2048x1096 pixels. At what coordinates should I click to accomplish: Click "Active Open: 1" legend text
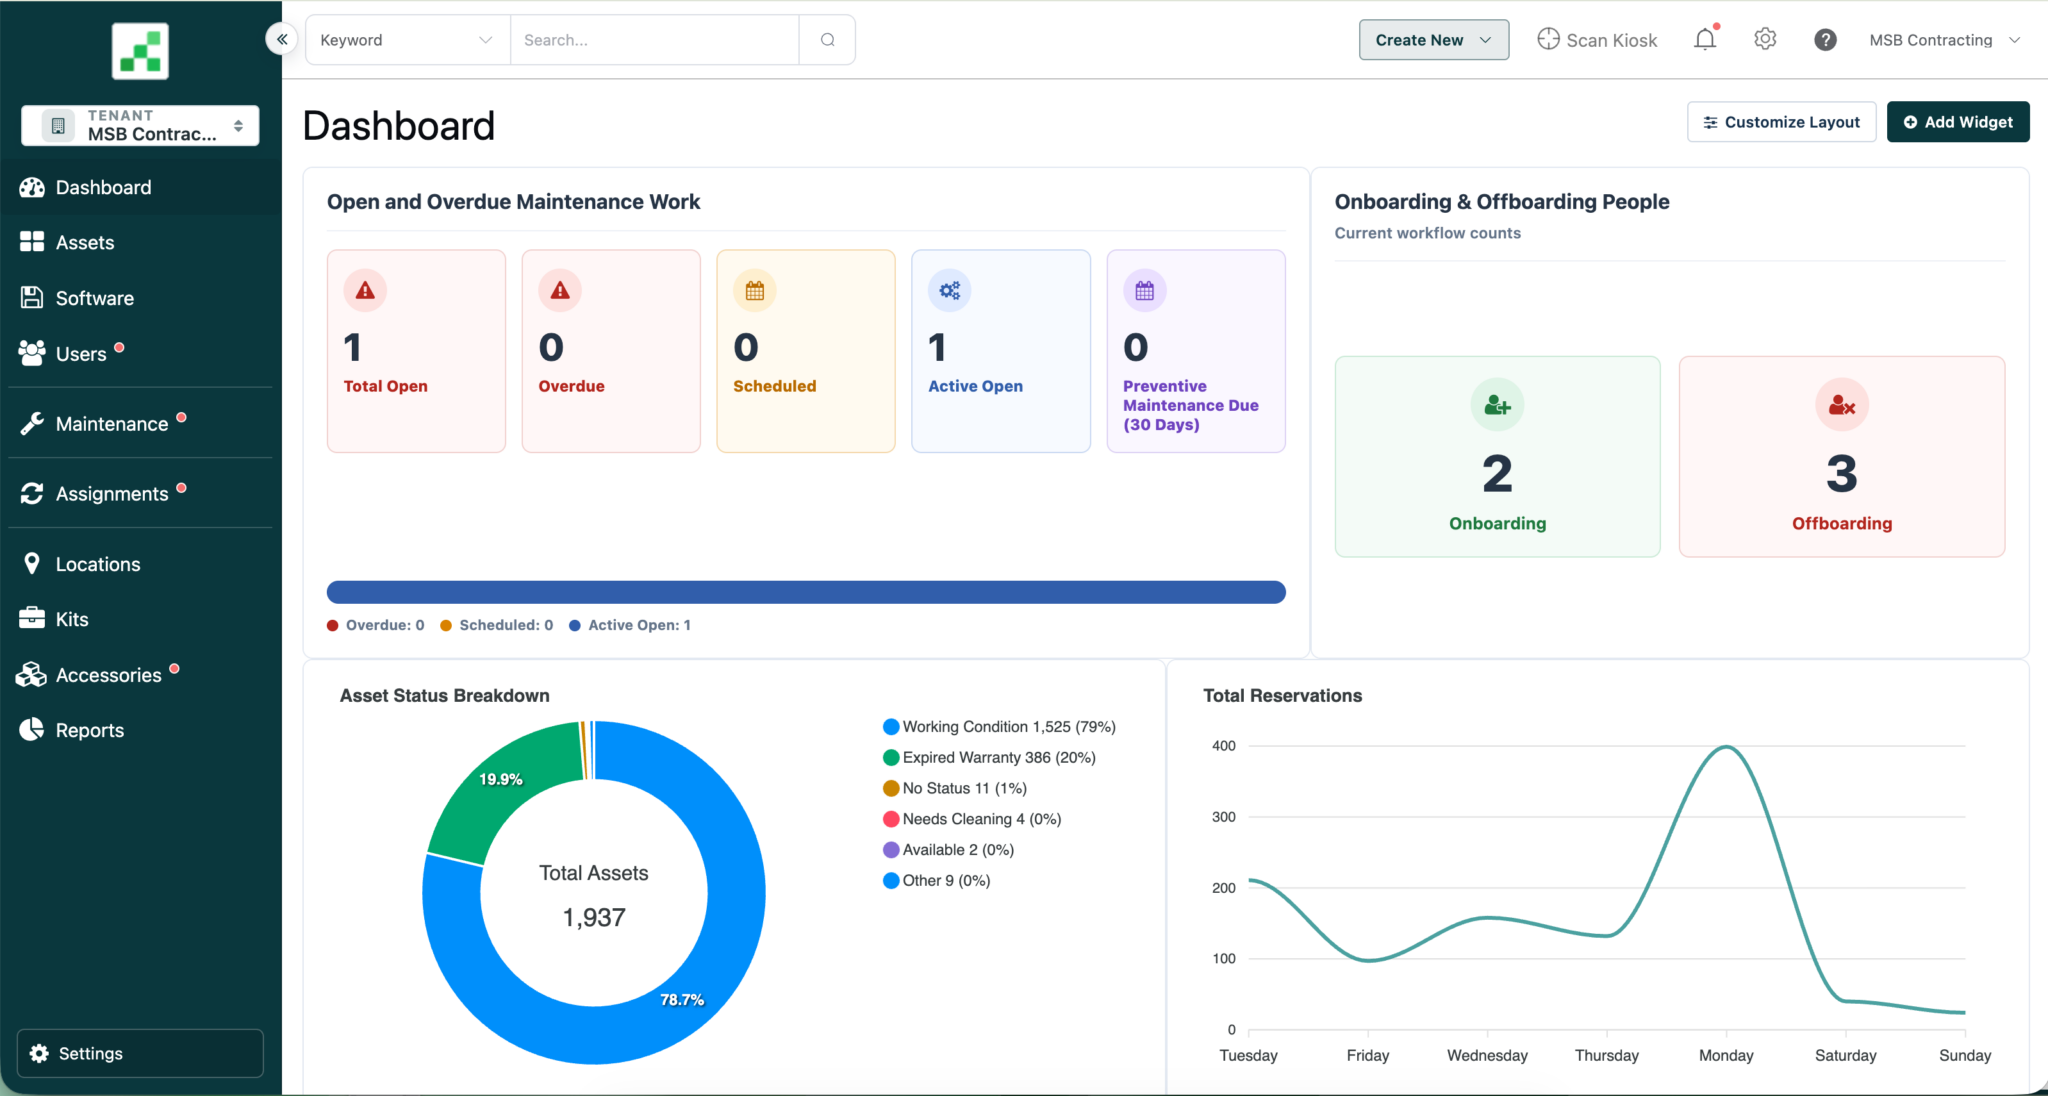pos(639,625)
